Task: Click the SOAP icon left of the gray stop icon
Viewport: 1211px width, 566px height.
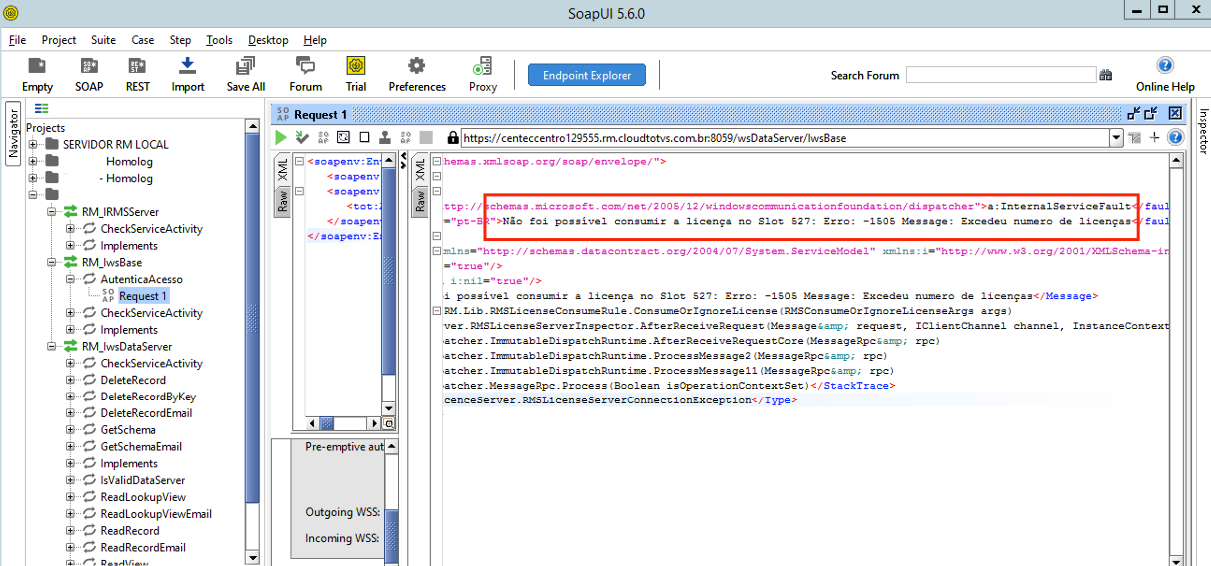Action: coord(406,137)
